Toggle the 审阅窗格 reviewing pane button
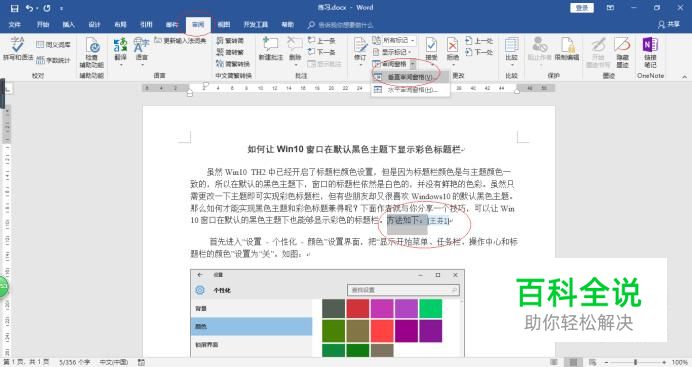Image resolution: width=692 pixels, height=367 pixels. tap(390, 64)
